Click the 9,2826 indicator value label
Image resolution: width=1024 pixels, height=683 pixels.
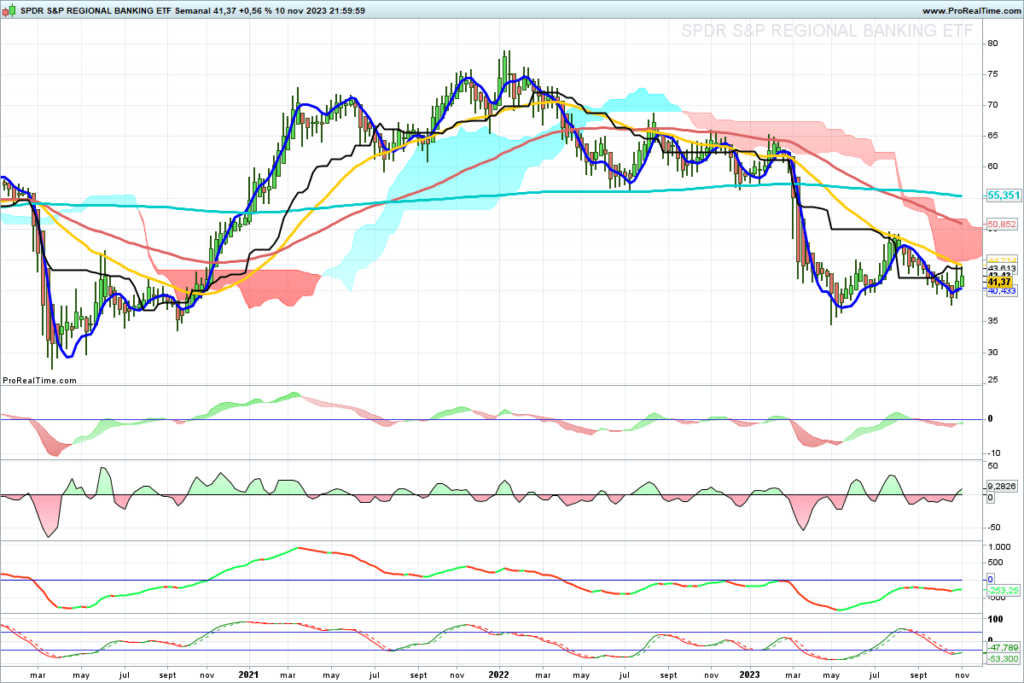tap(1002, 486)
